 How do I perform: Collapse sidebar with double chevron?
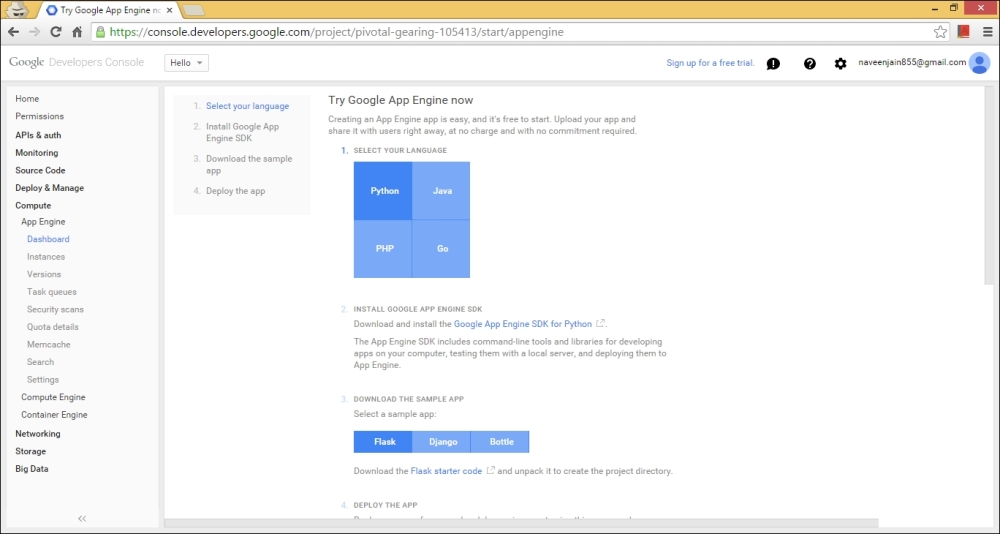[82, 519]
